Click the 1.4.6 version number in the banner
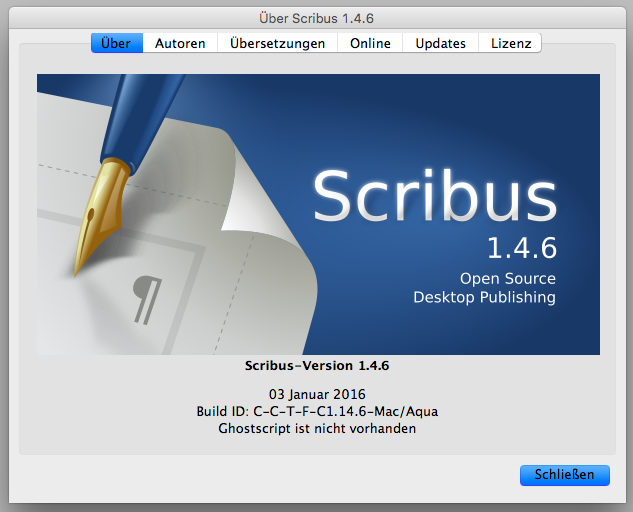Viewport: 633px width, 512px height. click(521, 247)
